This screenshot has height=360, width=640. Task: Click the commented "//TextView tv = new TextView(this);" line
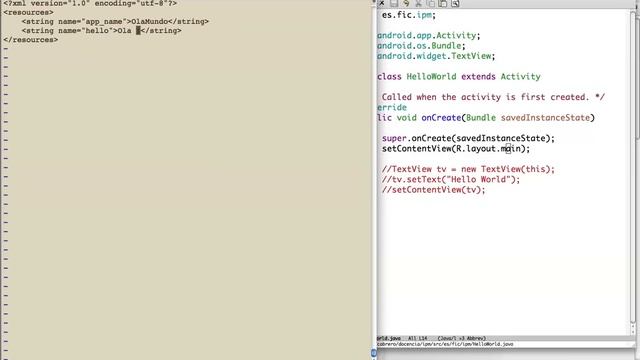(468, 169)
